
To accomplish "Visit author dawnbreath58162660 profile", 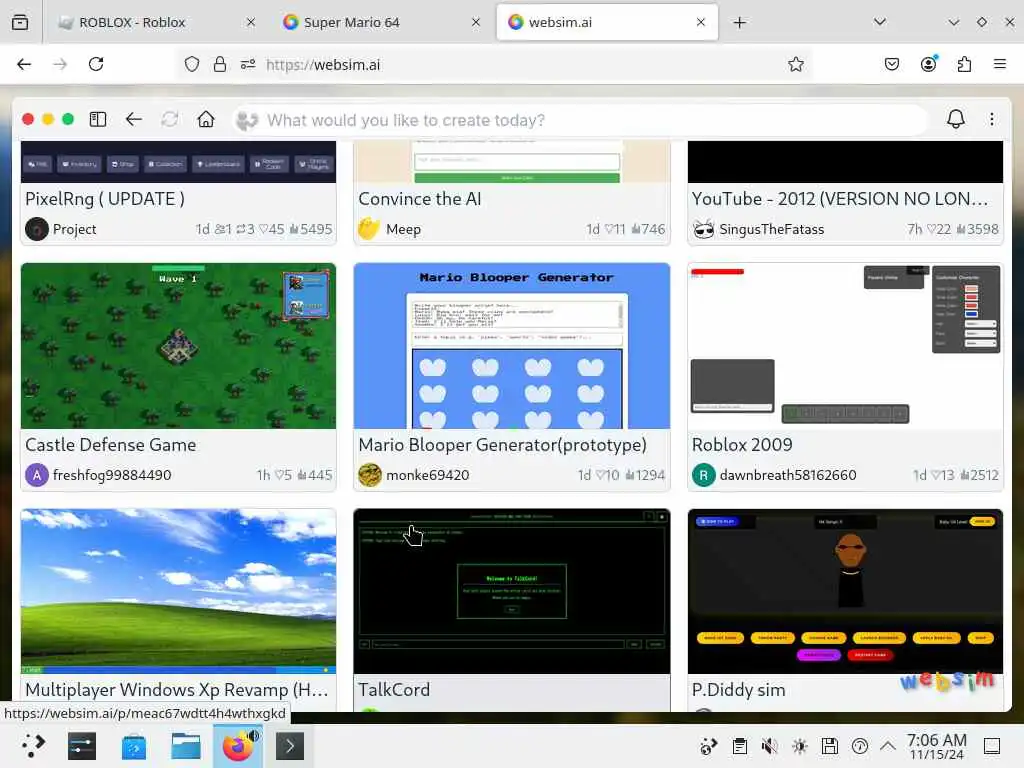I will (788, 475).
